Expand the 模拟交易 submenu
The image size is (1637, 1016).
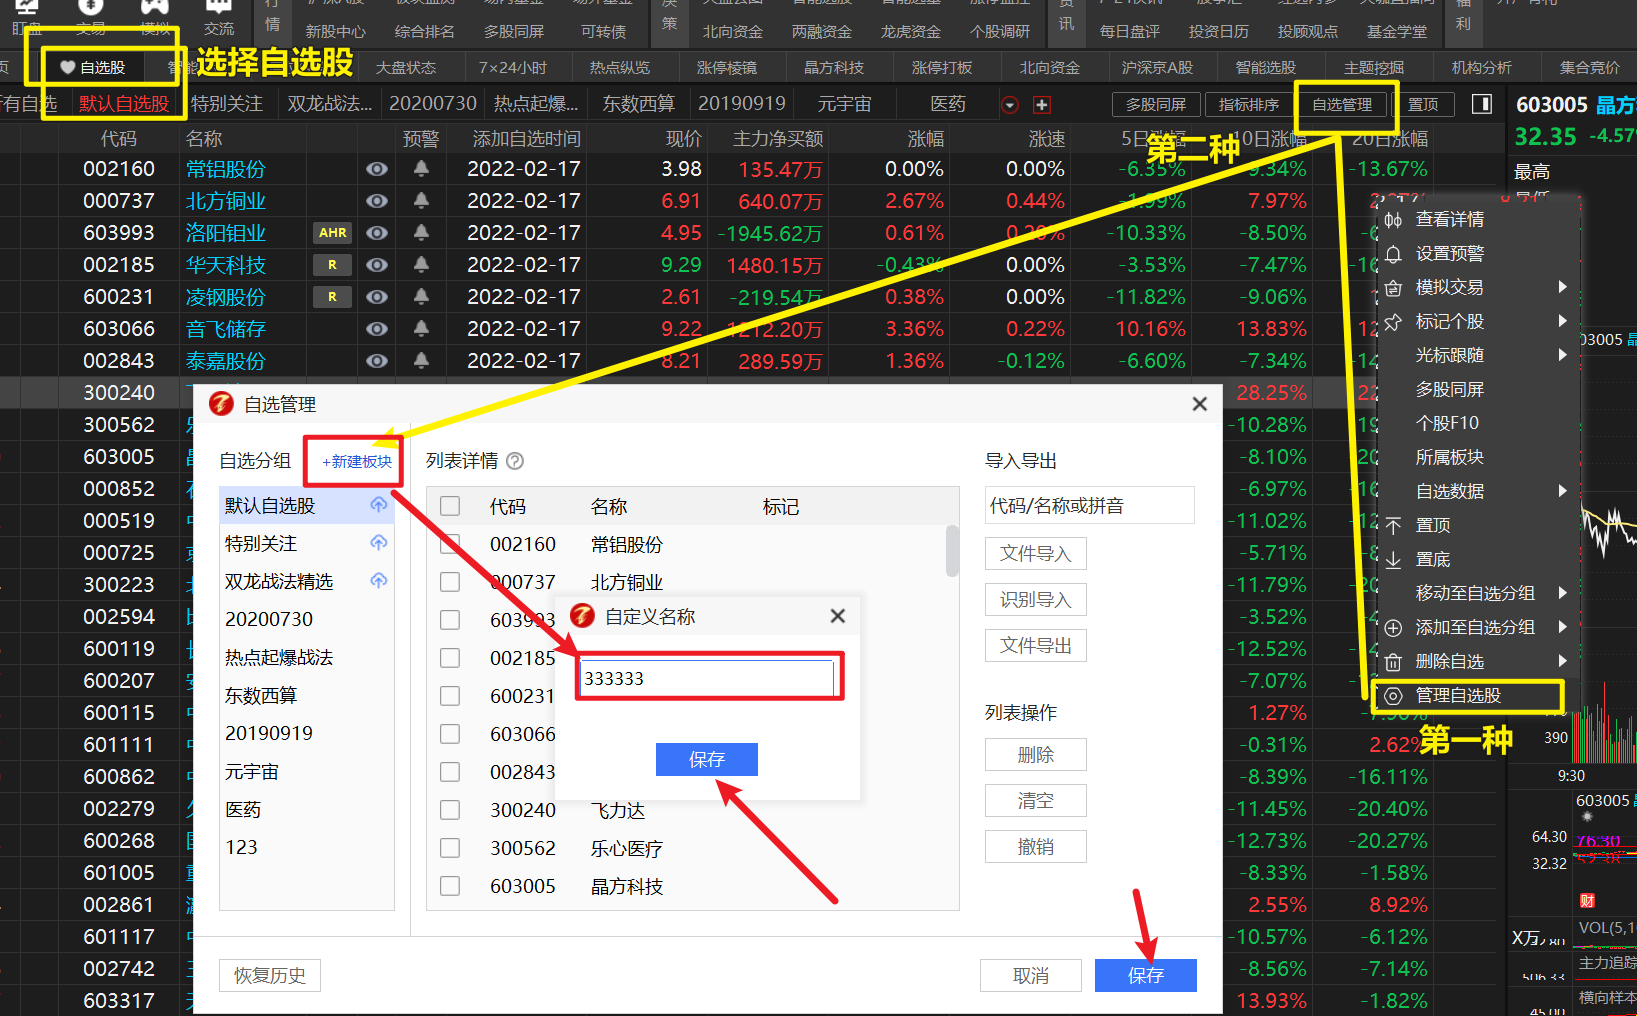tap(1563, 287)
